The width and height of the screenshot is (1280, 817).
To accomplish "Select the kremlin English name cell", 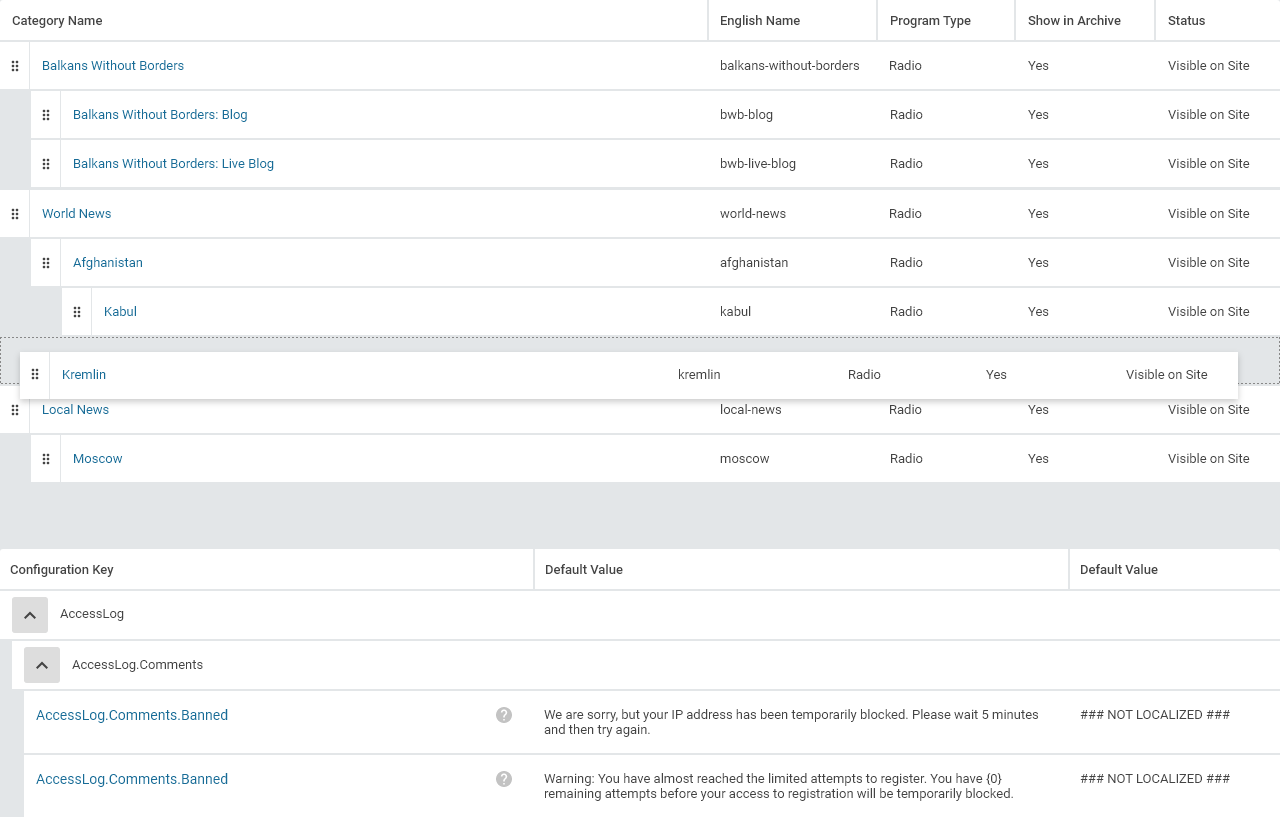I will point(699,375).
